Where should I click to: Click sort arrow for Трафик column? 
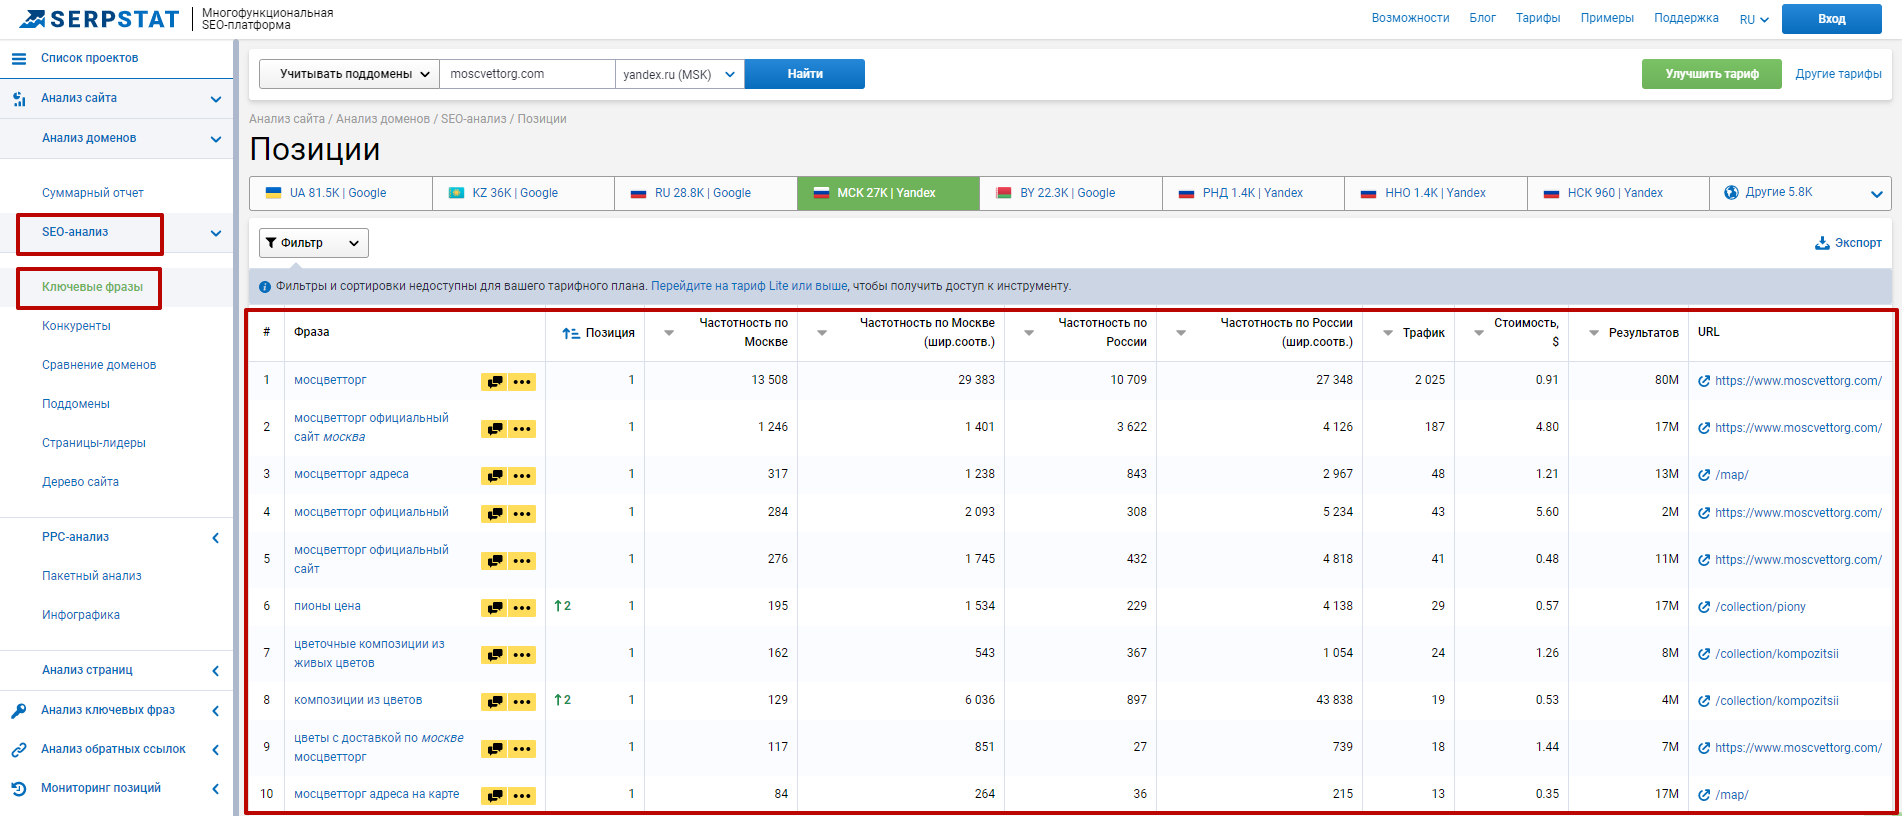(1388, 333)
